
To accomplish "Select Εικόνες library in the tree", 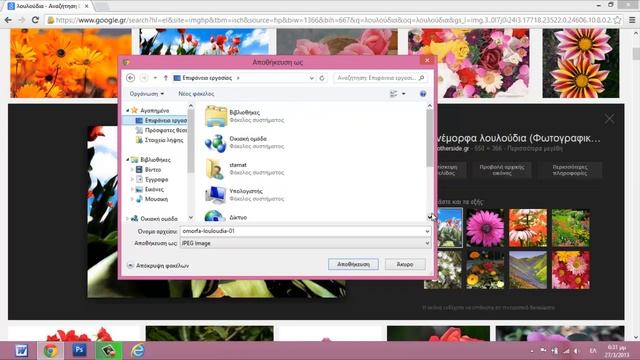I will click(150, 189).
